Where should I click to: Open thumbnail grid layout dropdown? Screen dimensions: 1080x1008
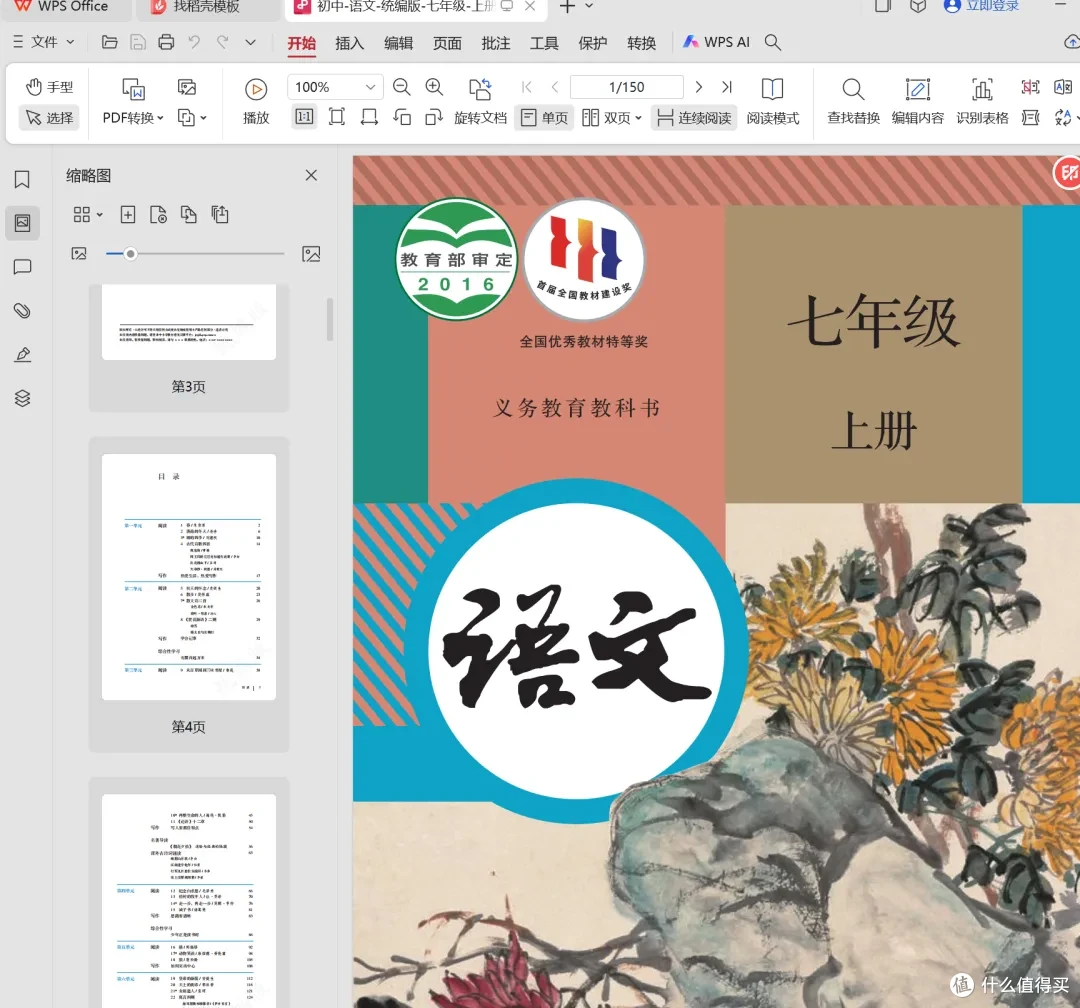[88, 214]
